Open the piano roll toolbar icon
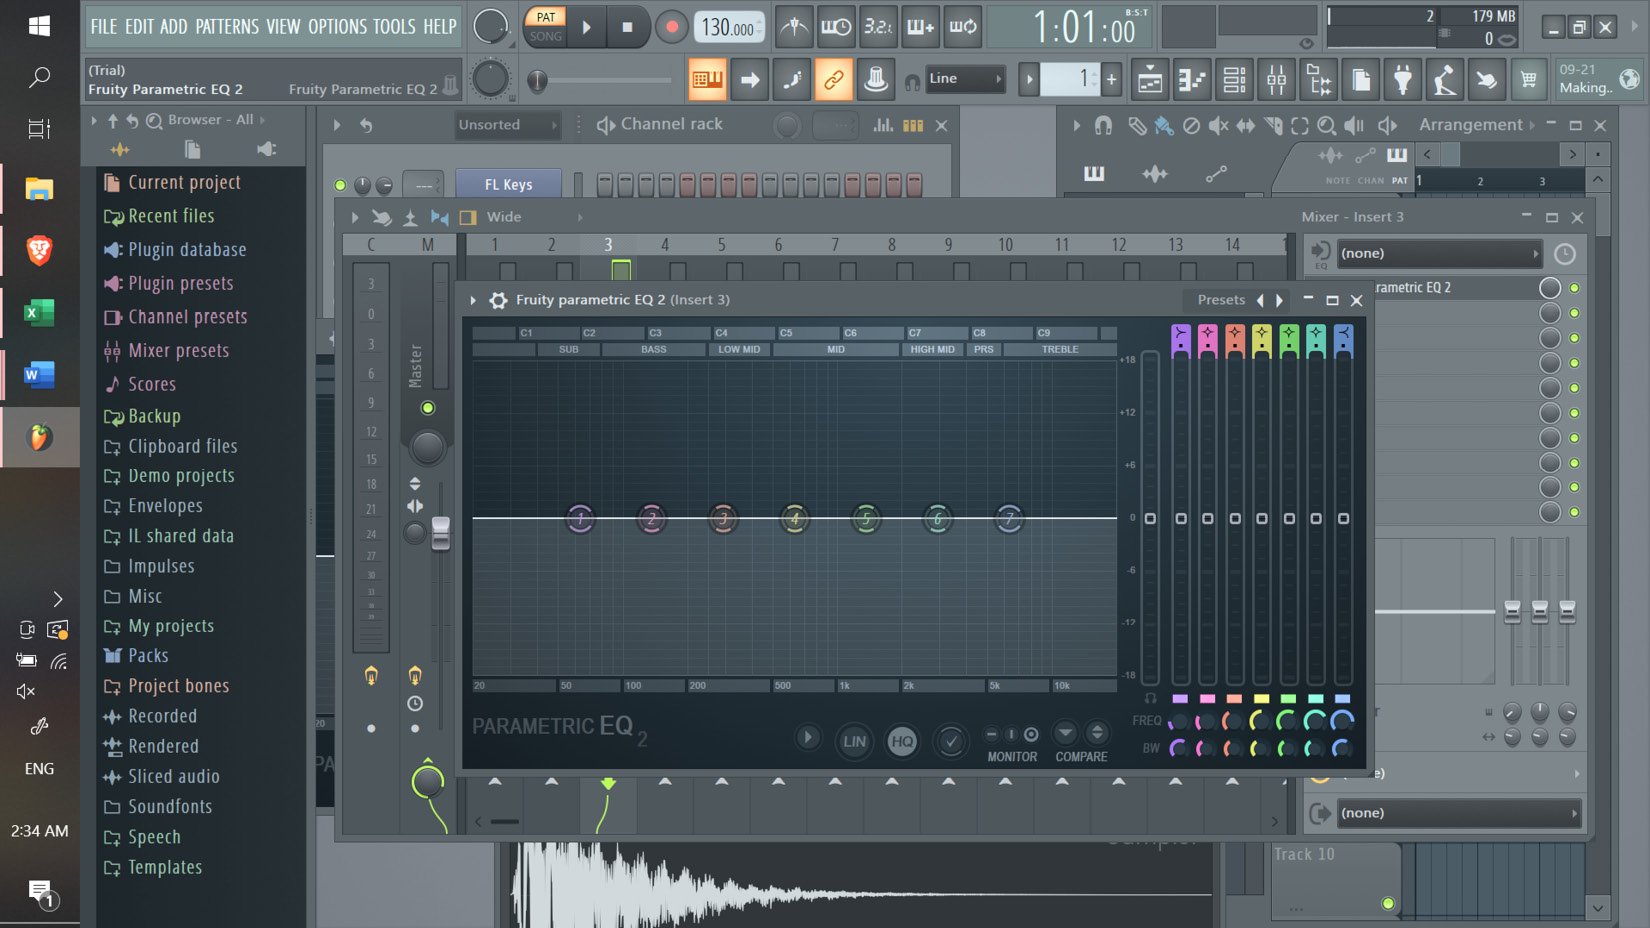The width and height of the screenshot is (1650, 928). tap(1192, 80)
